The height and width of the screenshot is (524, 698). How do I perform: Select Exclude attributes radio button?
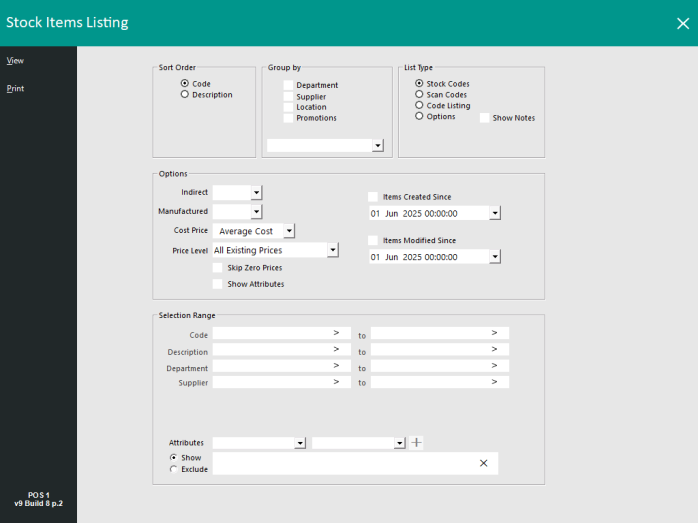[x=174, y=469]
